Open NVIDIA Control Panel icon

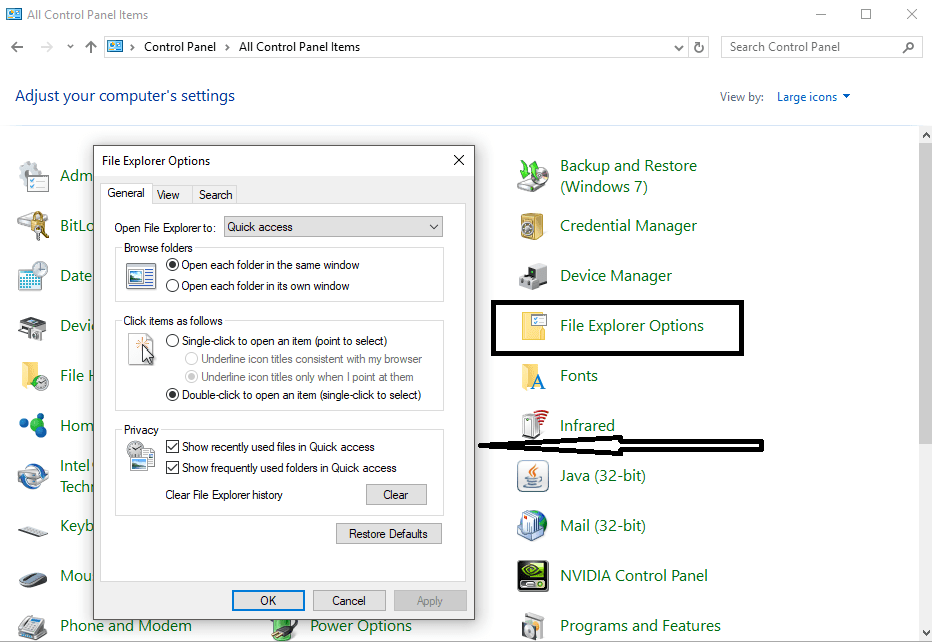[533, 576]
